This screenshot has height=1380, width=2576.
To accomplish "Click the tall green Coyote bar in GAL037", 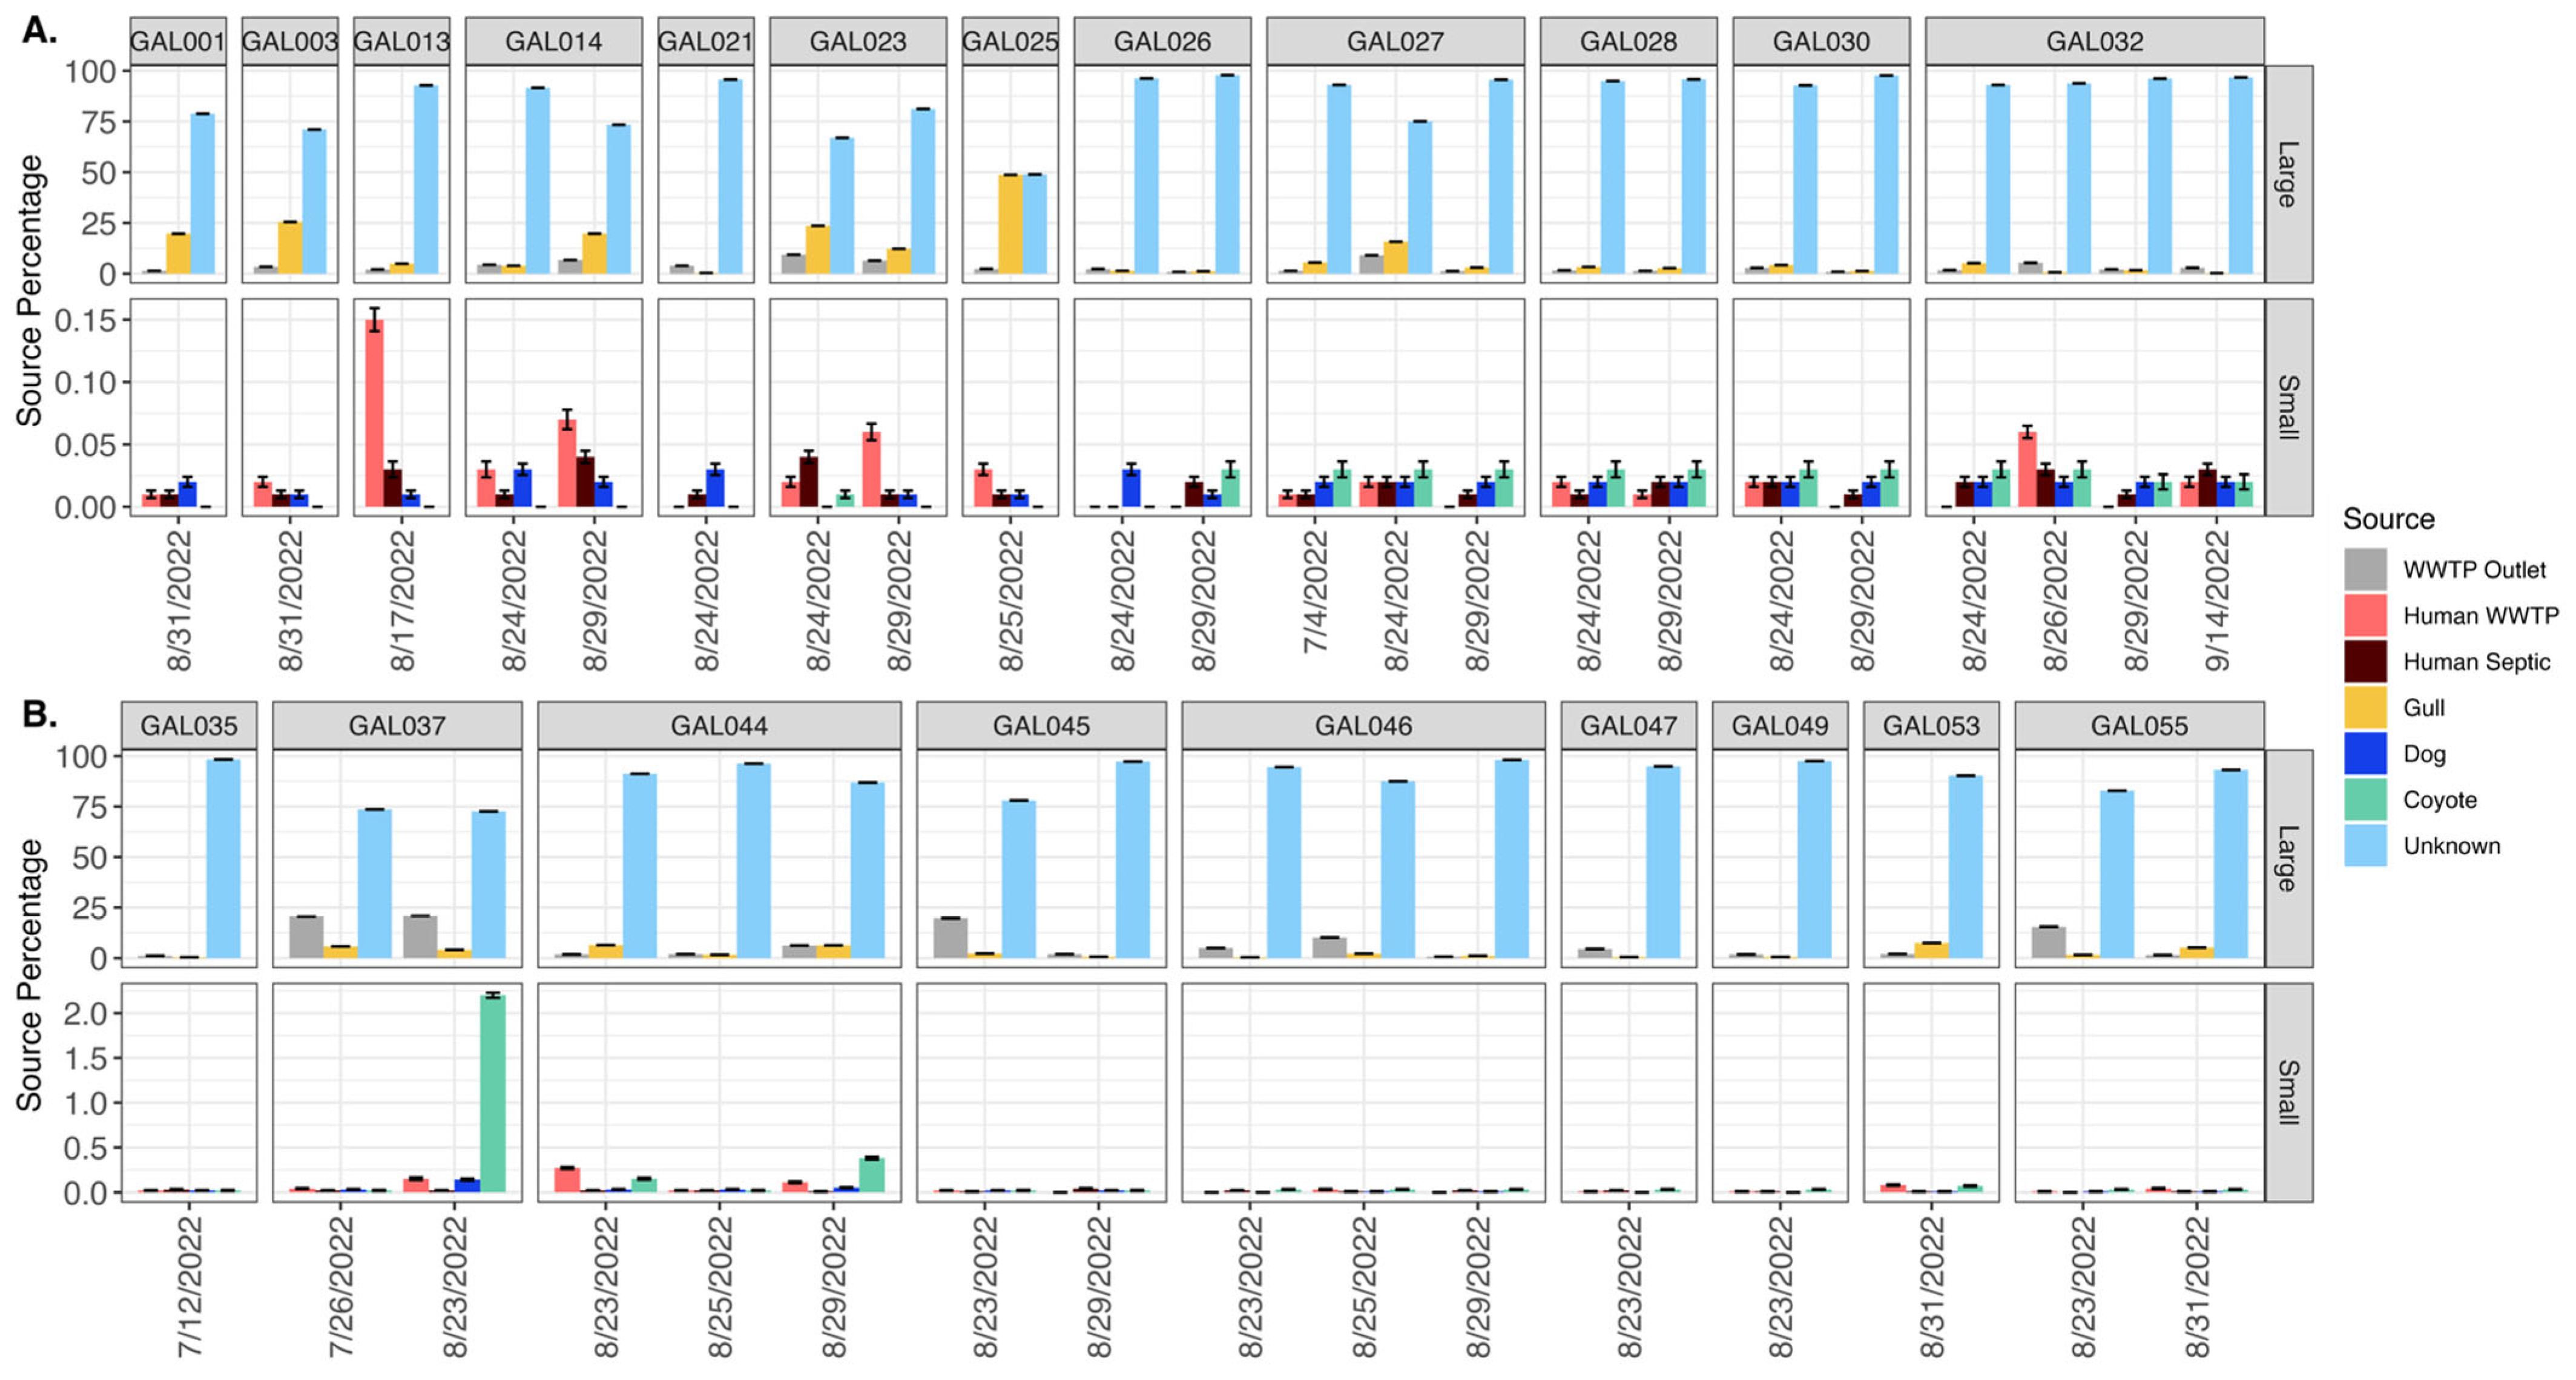I will pos(492,1094).
